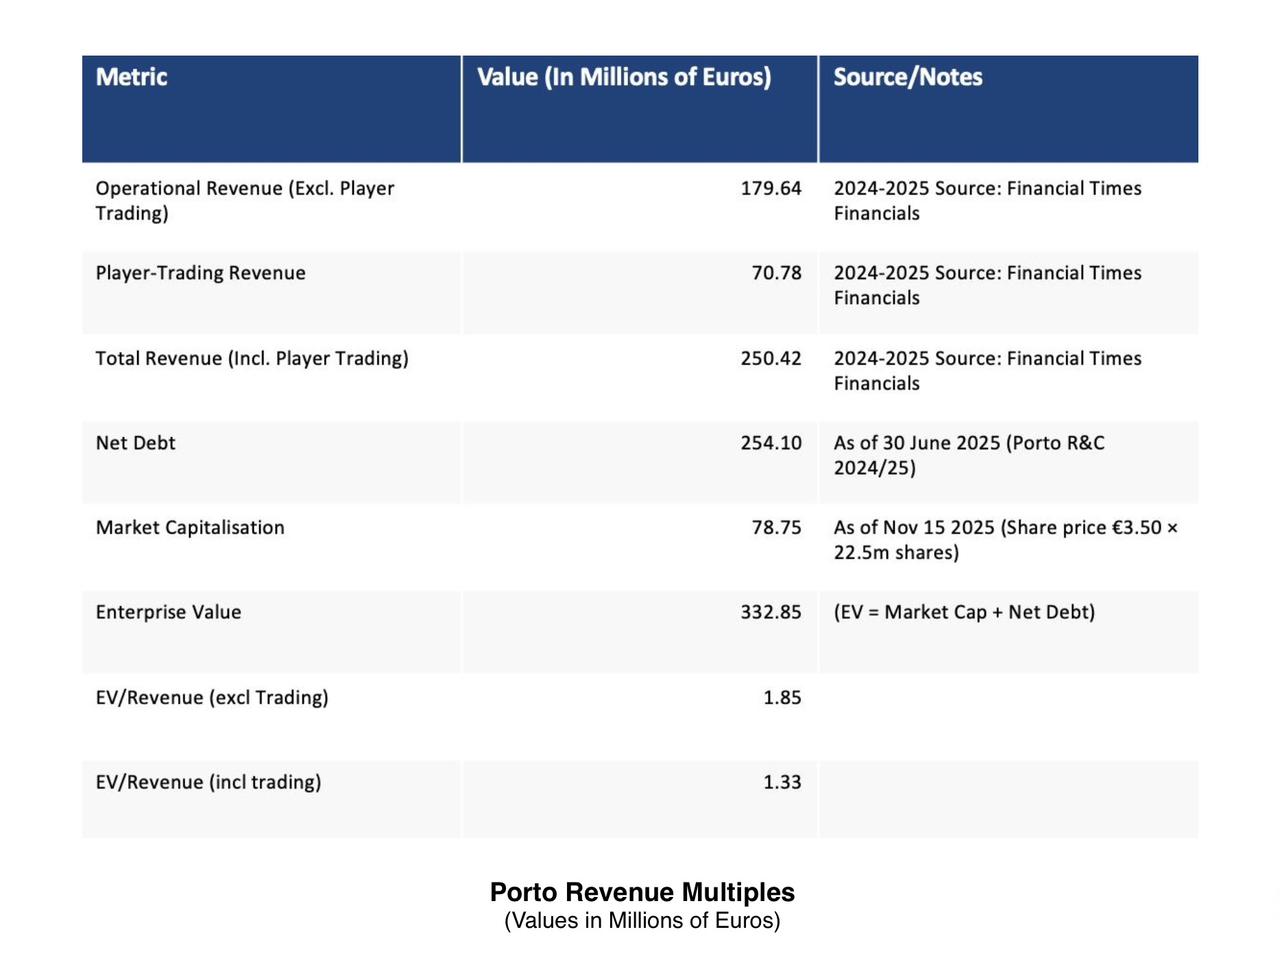Click the 254.10 net debt value

pyautogui.click(x=770, y=443)
